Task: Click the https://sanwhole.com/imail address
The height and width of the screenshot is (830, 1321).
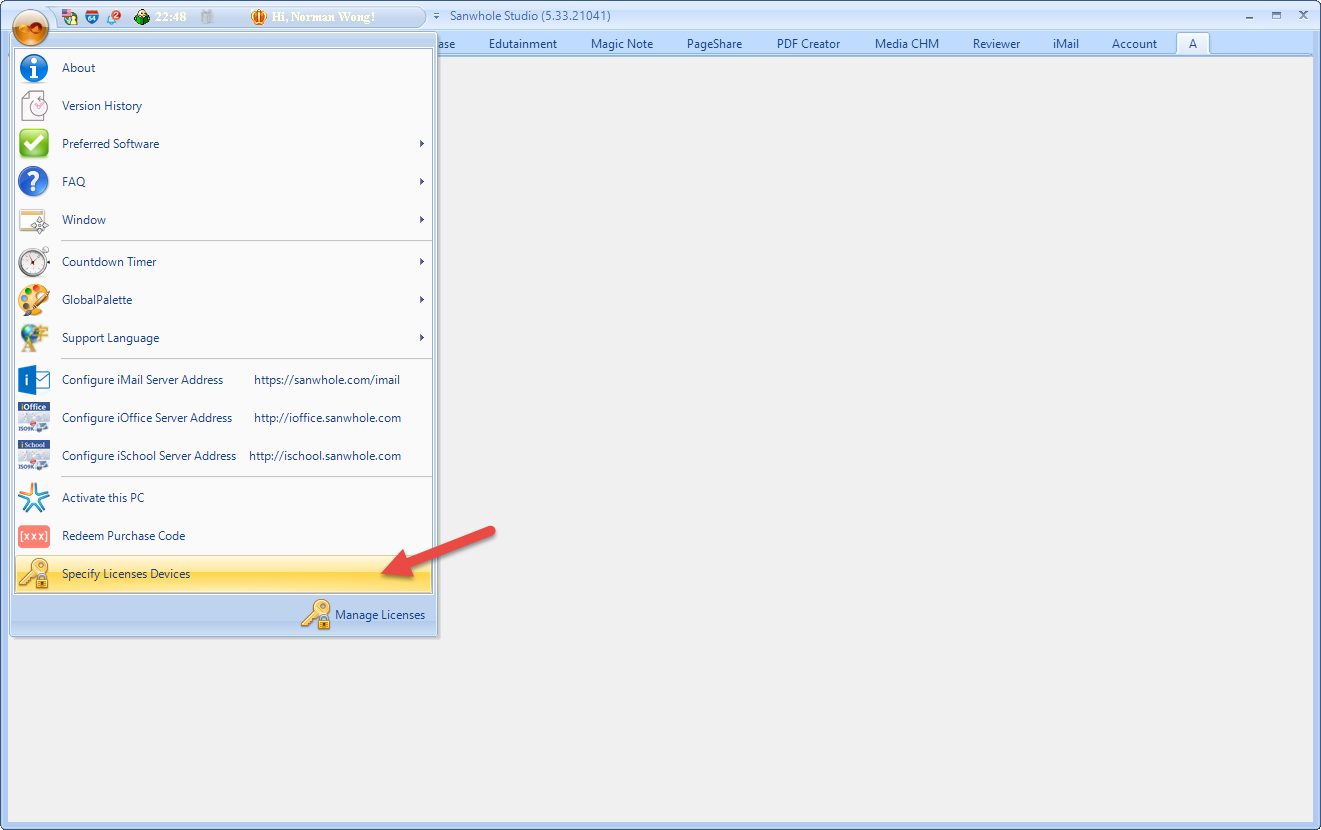Action: click(327, 380)
